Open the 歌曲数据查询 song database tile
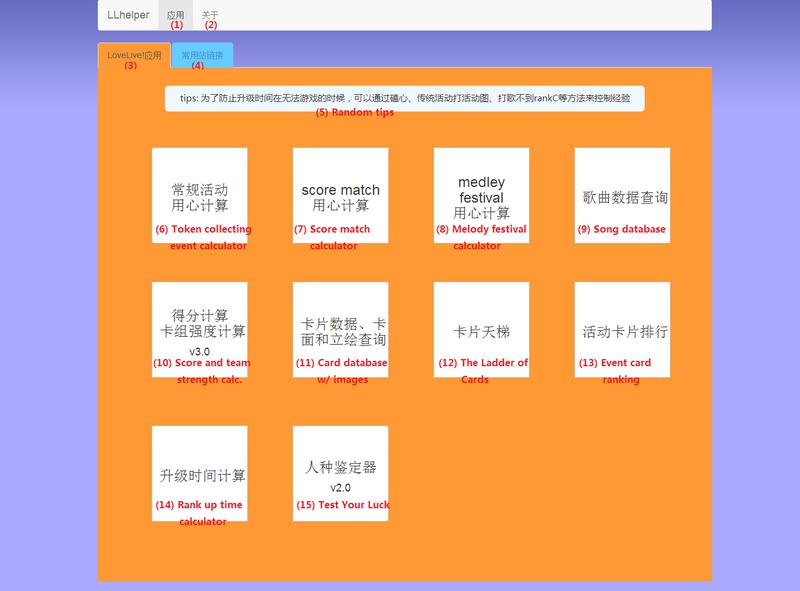Image resolution: width=800 pixels, height=591 pixels. pyautogui.click(x=622, y=195)
